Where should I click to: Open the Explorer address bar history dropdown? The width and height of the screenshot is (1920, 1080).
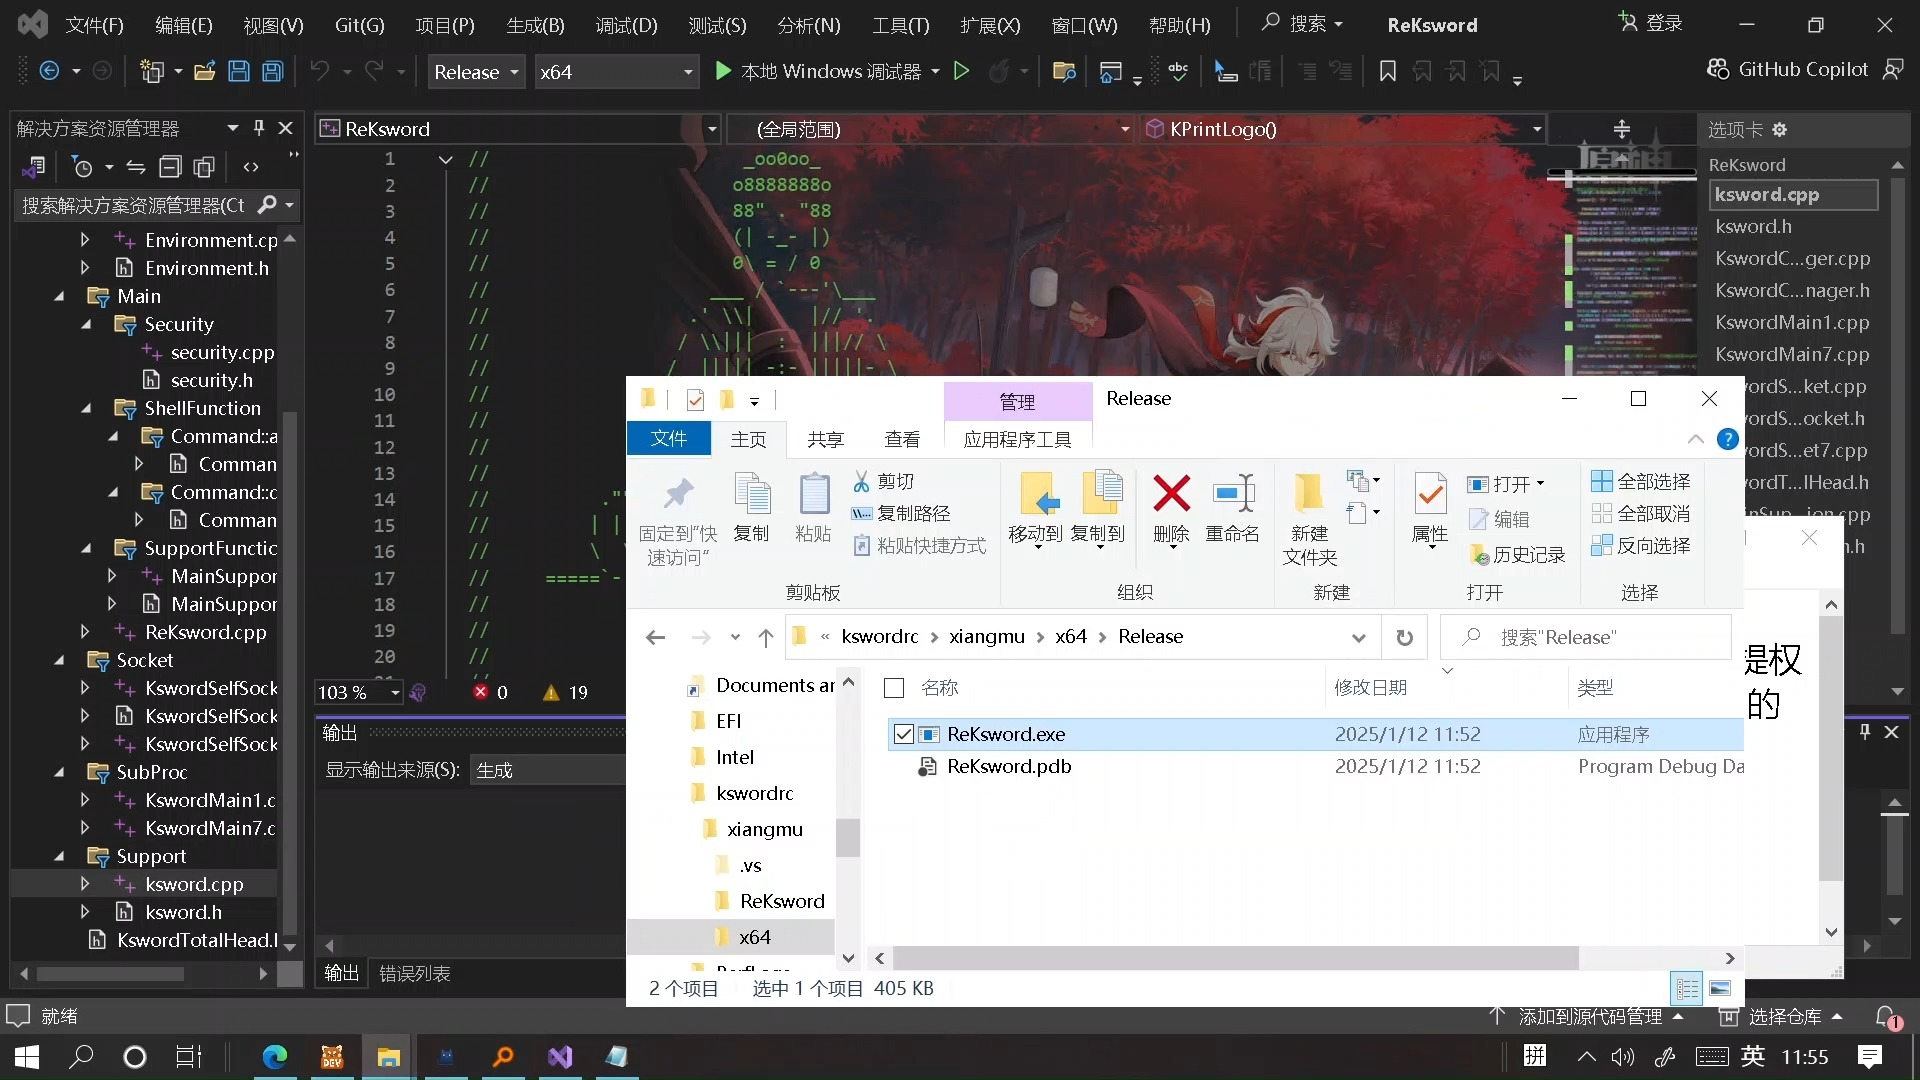click(x=1358, y=637)
